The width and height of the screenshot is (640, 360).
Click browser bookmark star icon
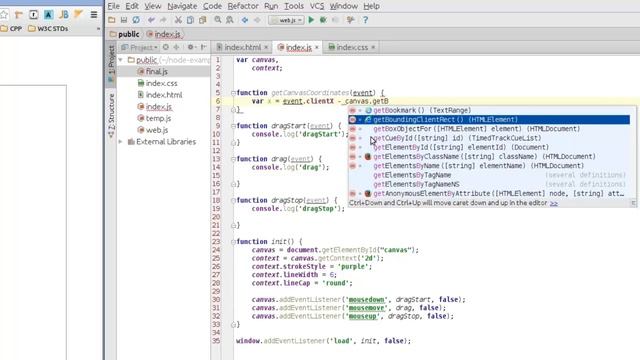(4, 15)
